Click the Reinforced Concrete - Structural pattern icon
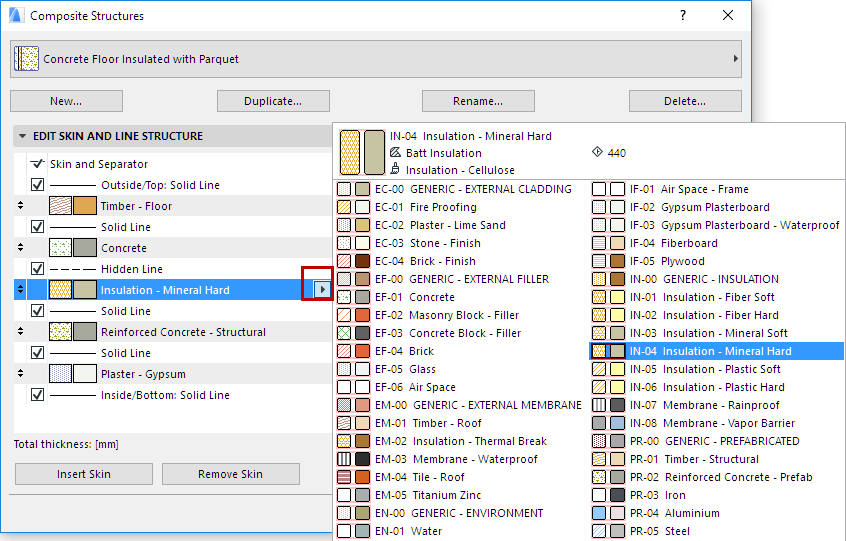The height and width of the screenshot is (541, 846). [x=60, y=332]
